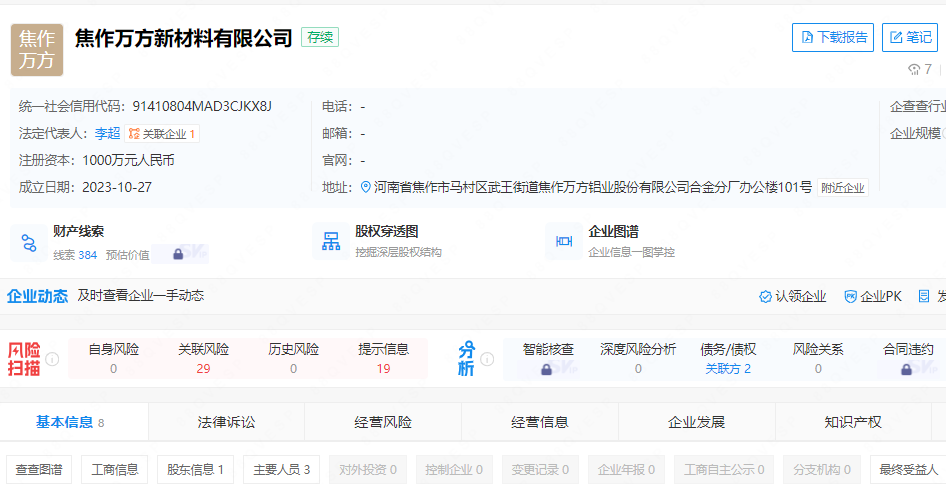This screenshot has height=484, width=946.
Task: Click the 企业年报 0 sub-tab button
Action: coord(626,470)
